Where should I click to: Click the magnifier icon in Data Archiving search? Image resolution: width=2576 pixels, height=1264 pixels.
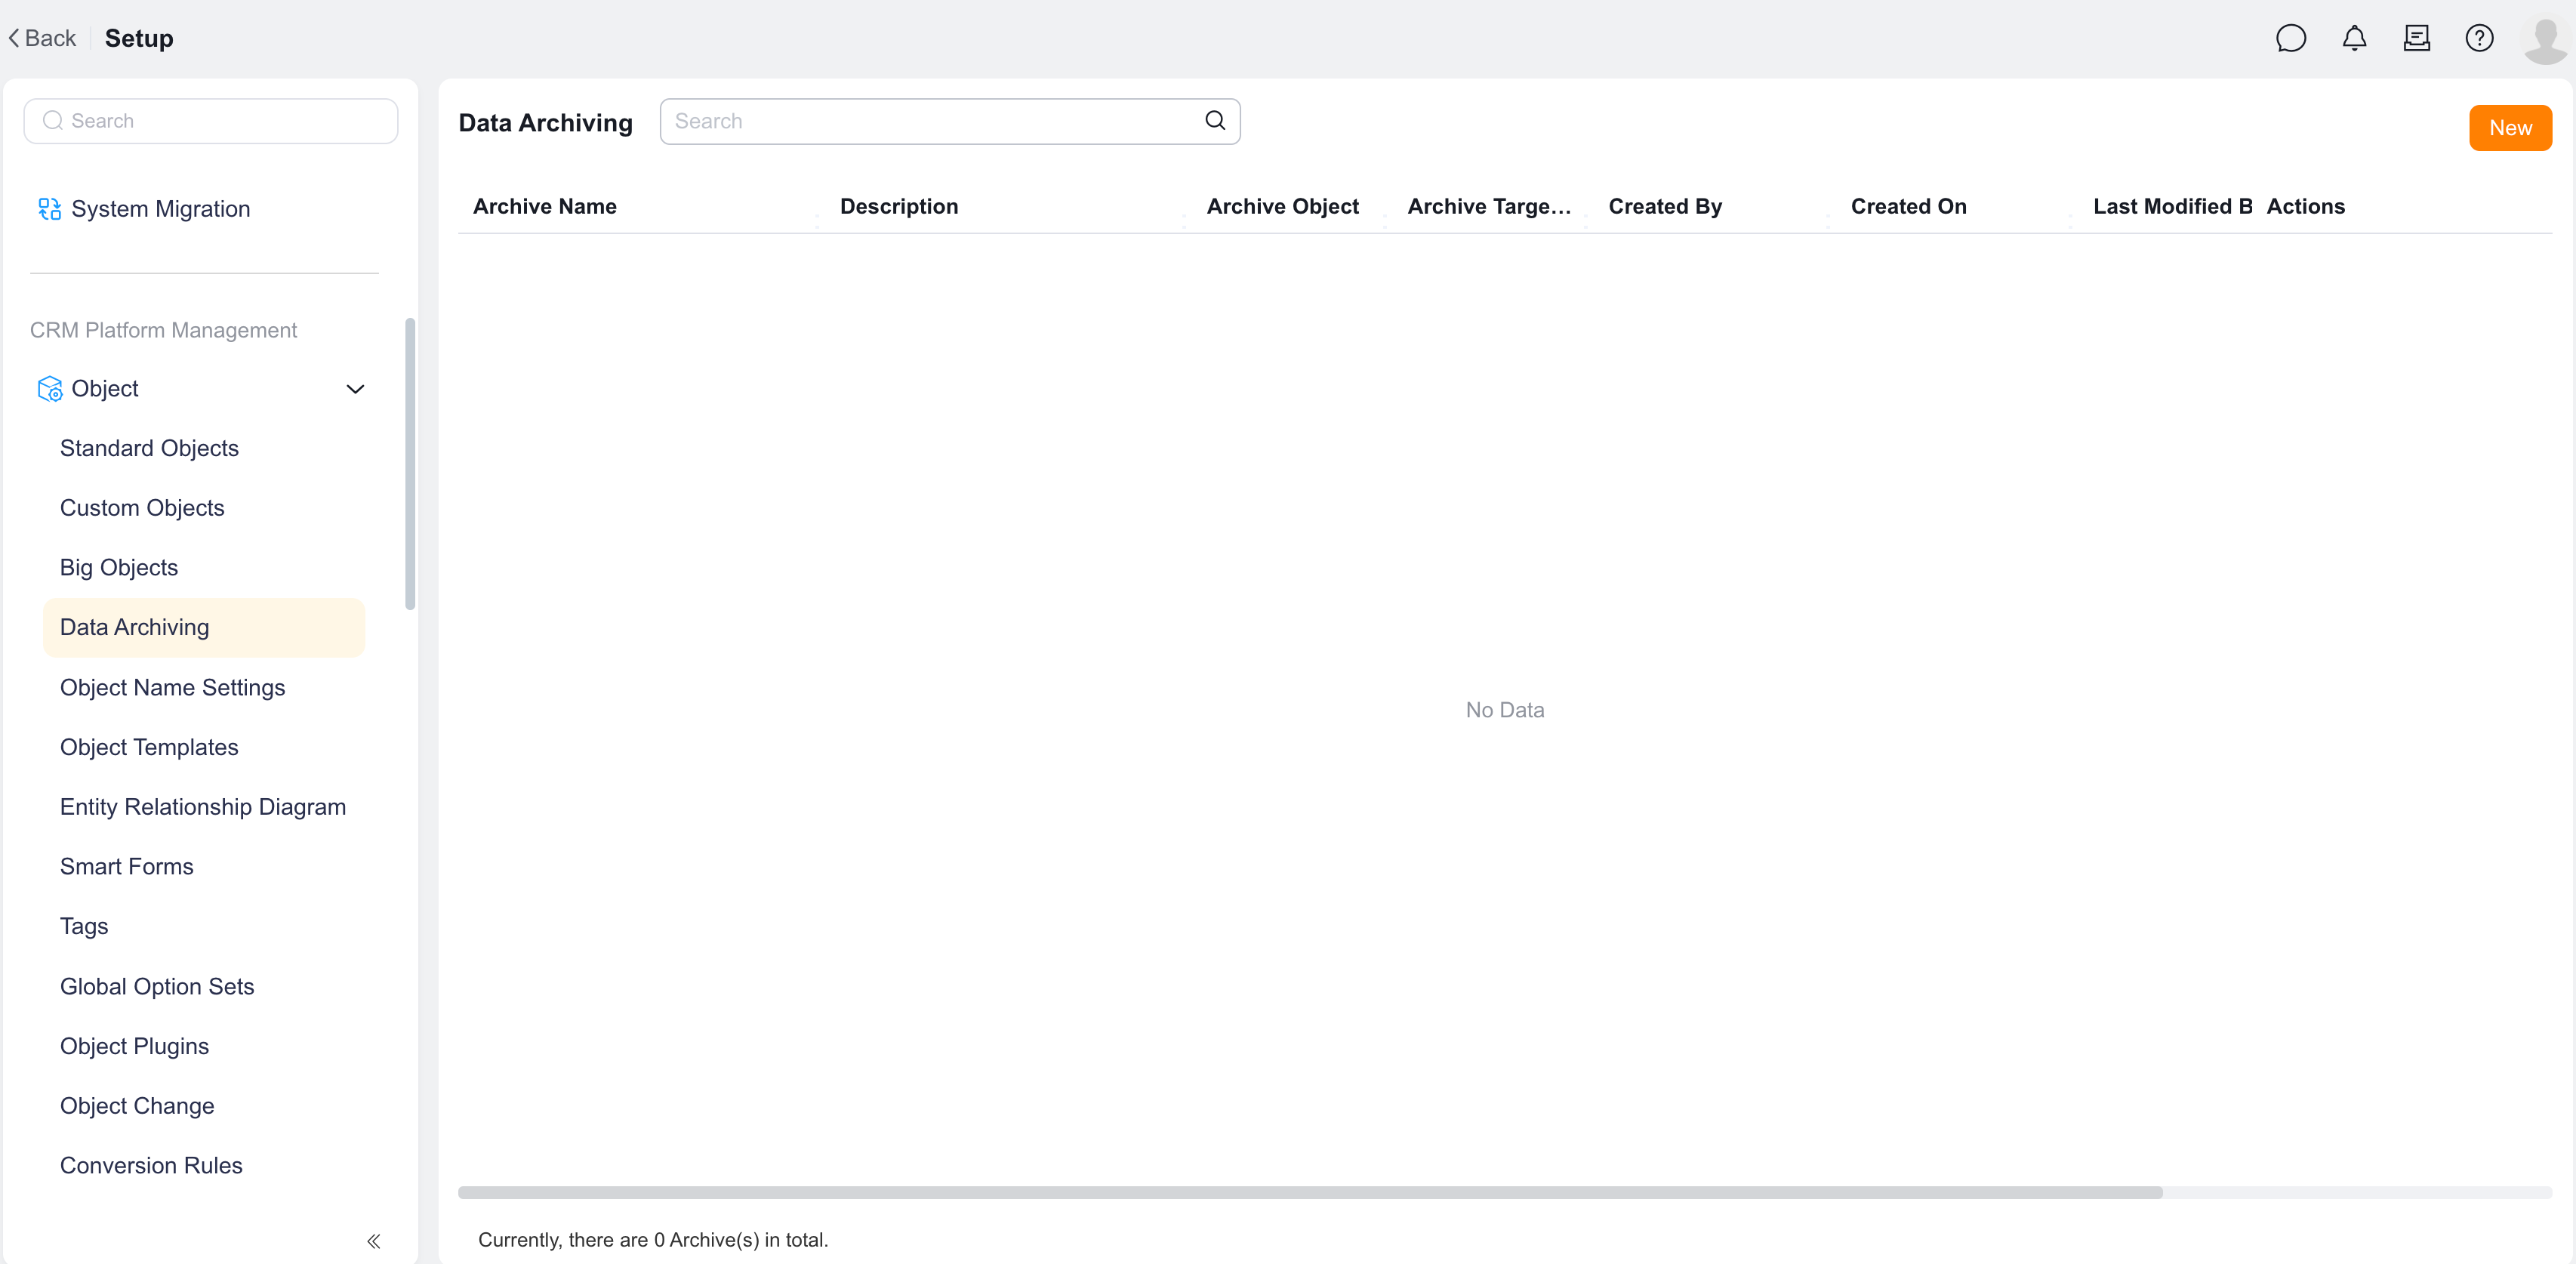point(1215,121)
